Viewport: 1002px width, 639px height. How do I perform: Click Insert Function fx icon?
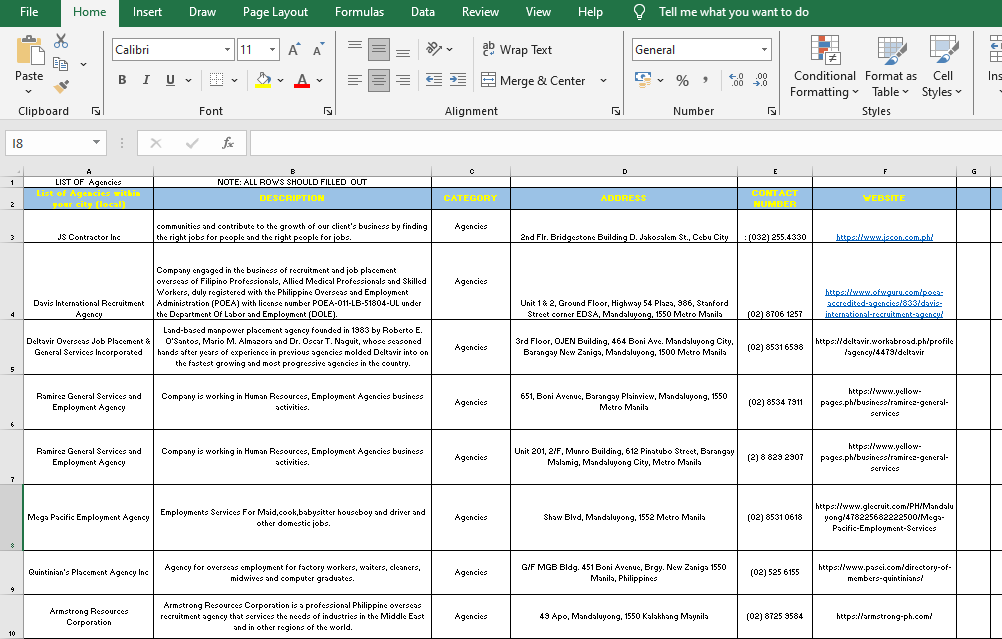tap(227, 143)
